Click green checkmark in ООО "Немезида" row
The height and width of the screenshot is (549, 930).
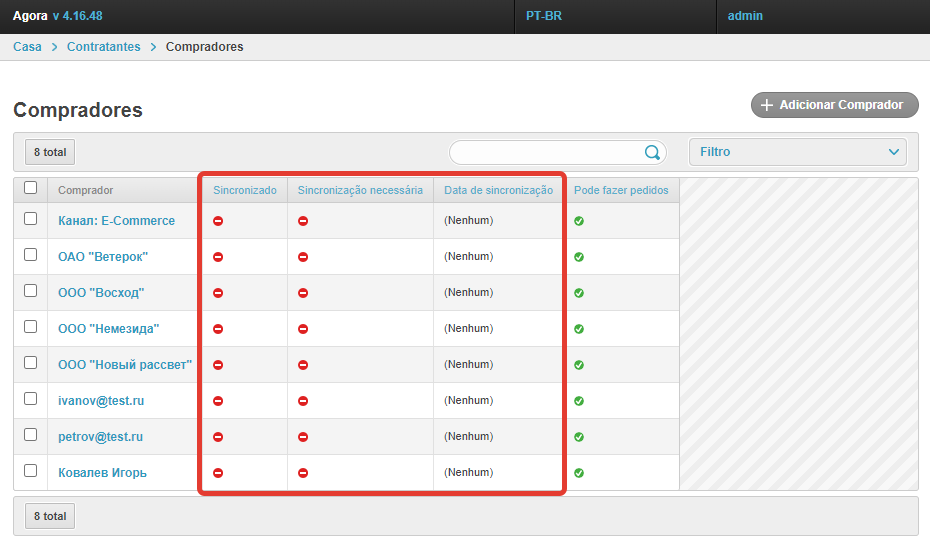579,329
